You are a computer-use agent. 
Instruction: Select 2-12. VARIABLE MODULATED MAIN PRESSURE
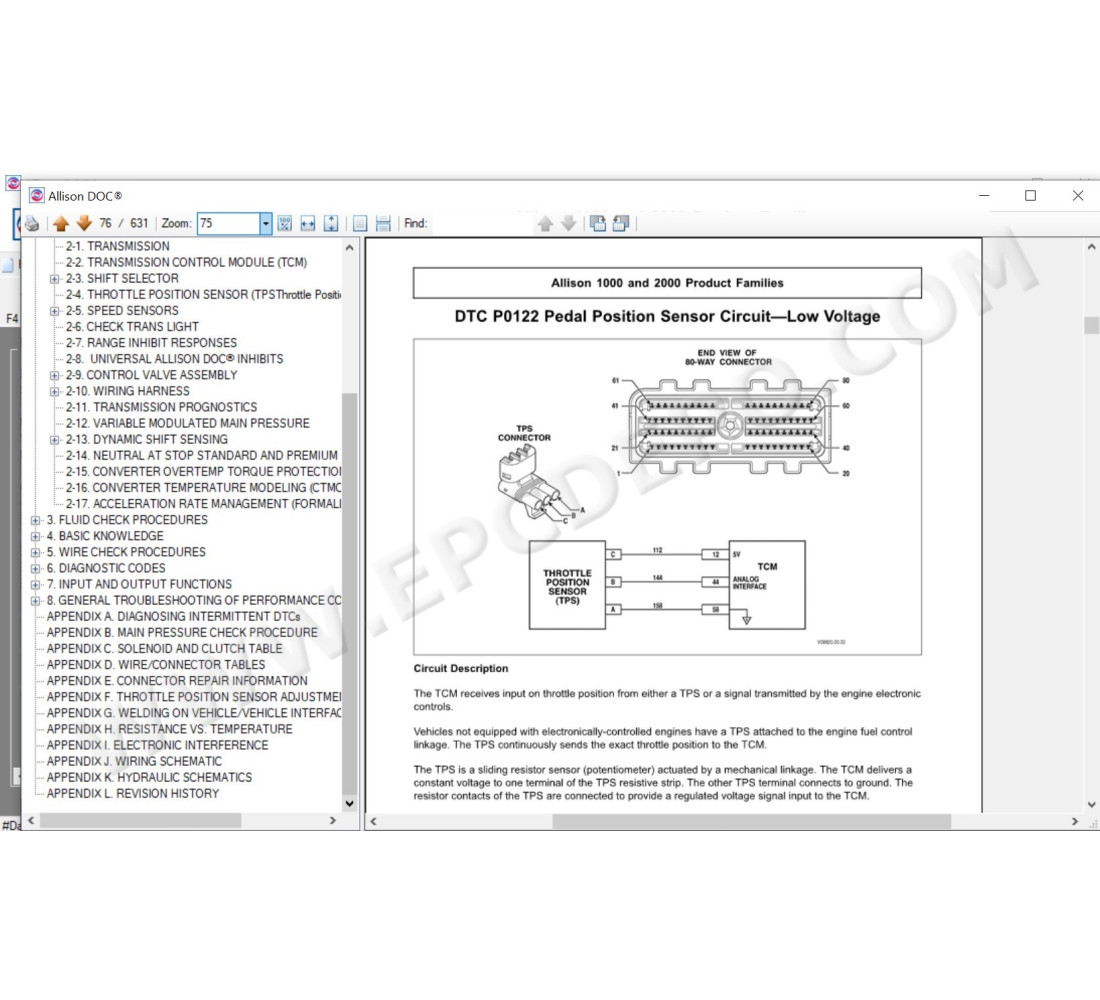pyautogui.click(x=188, y=424)
